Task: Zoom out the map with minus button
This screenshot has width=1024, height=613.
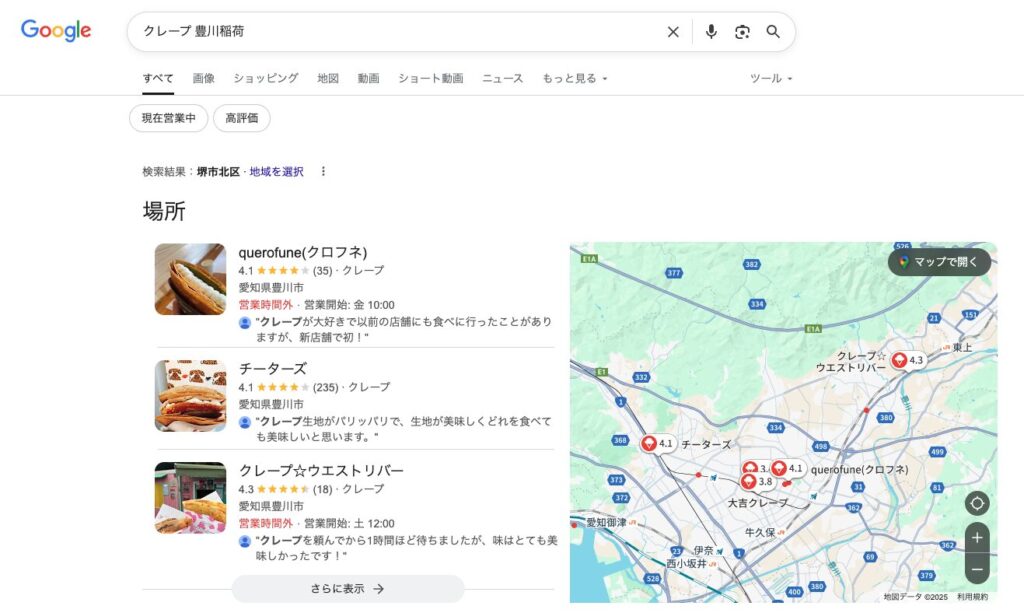Action: 977,569
